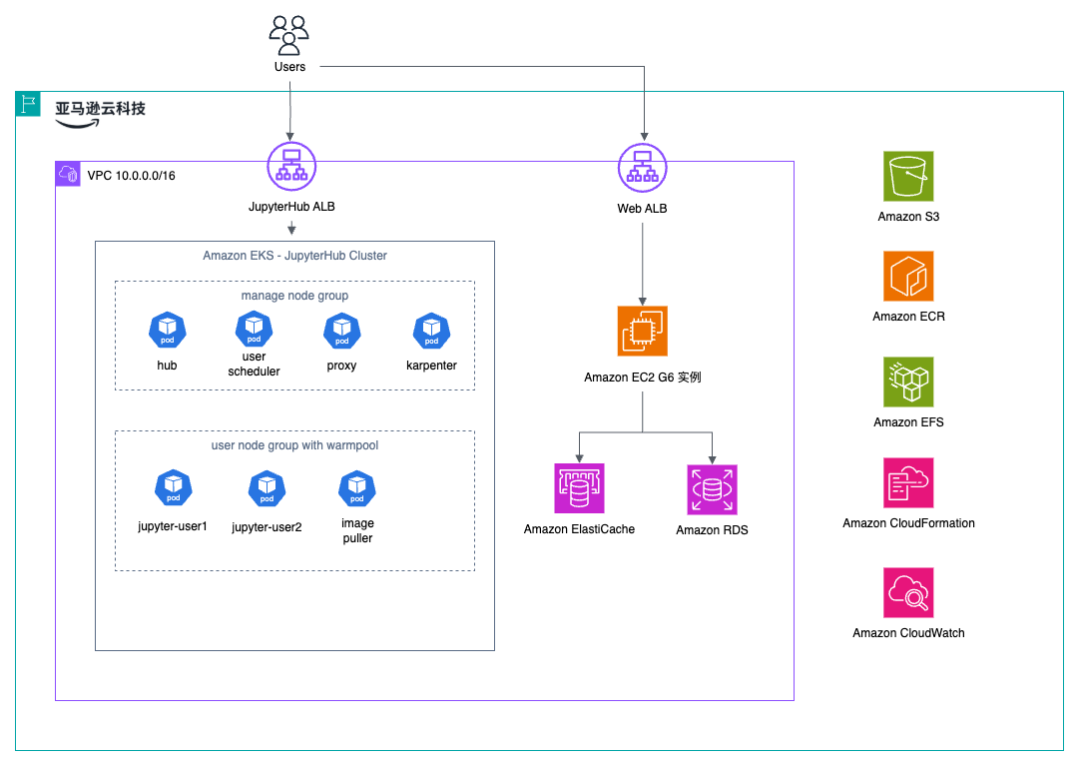Select the 'Users' label
This screenshot has height=766, width=1080.
click(x=289, y=67)
